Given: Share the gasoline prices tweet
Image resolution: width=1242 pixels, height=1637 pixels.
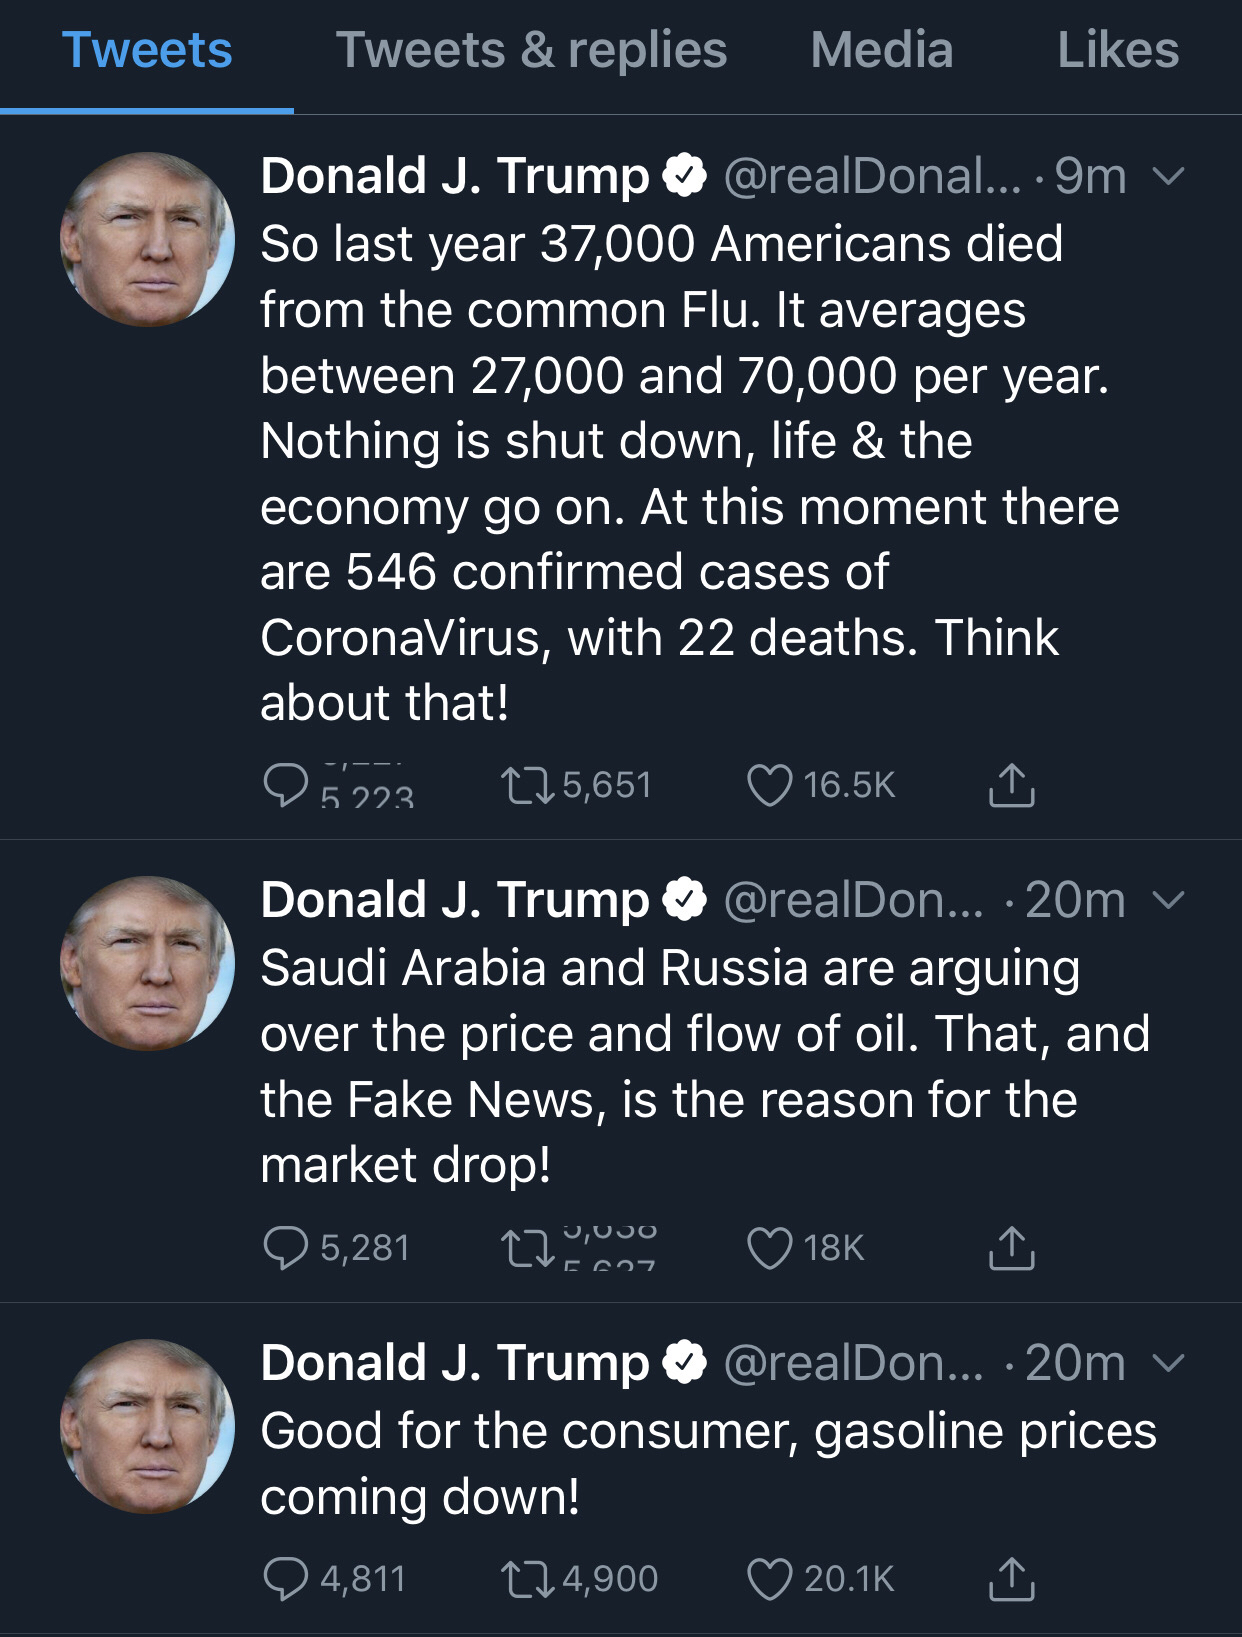Looking at the screenshot, I should point(1011,1579).
